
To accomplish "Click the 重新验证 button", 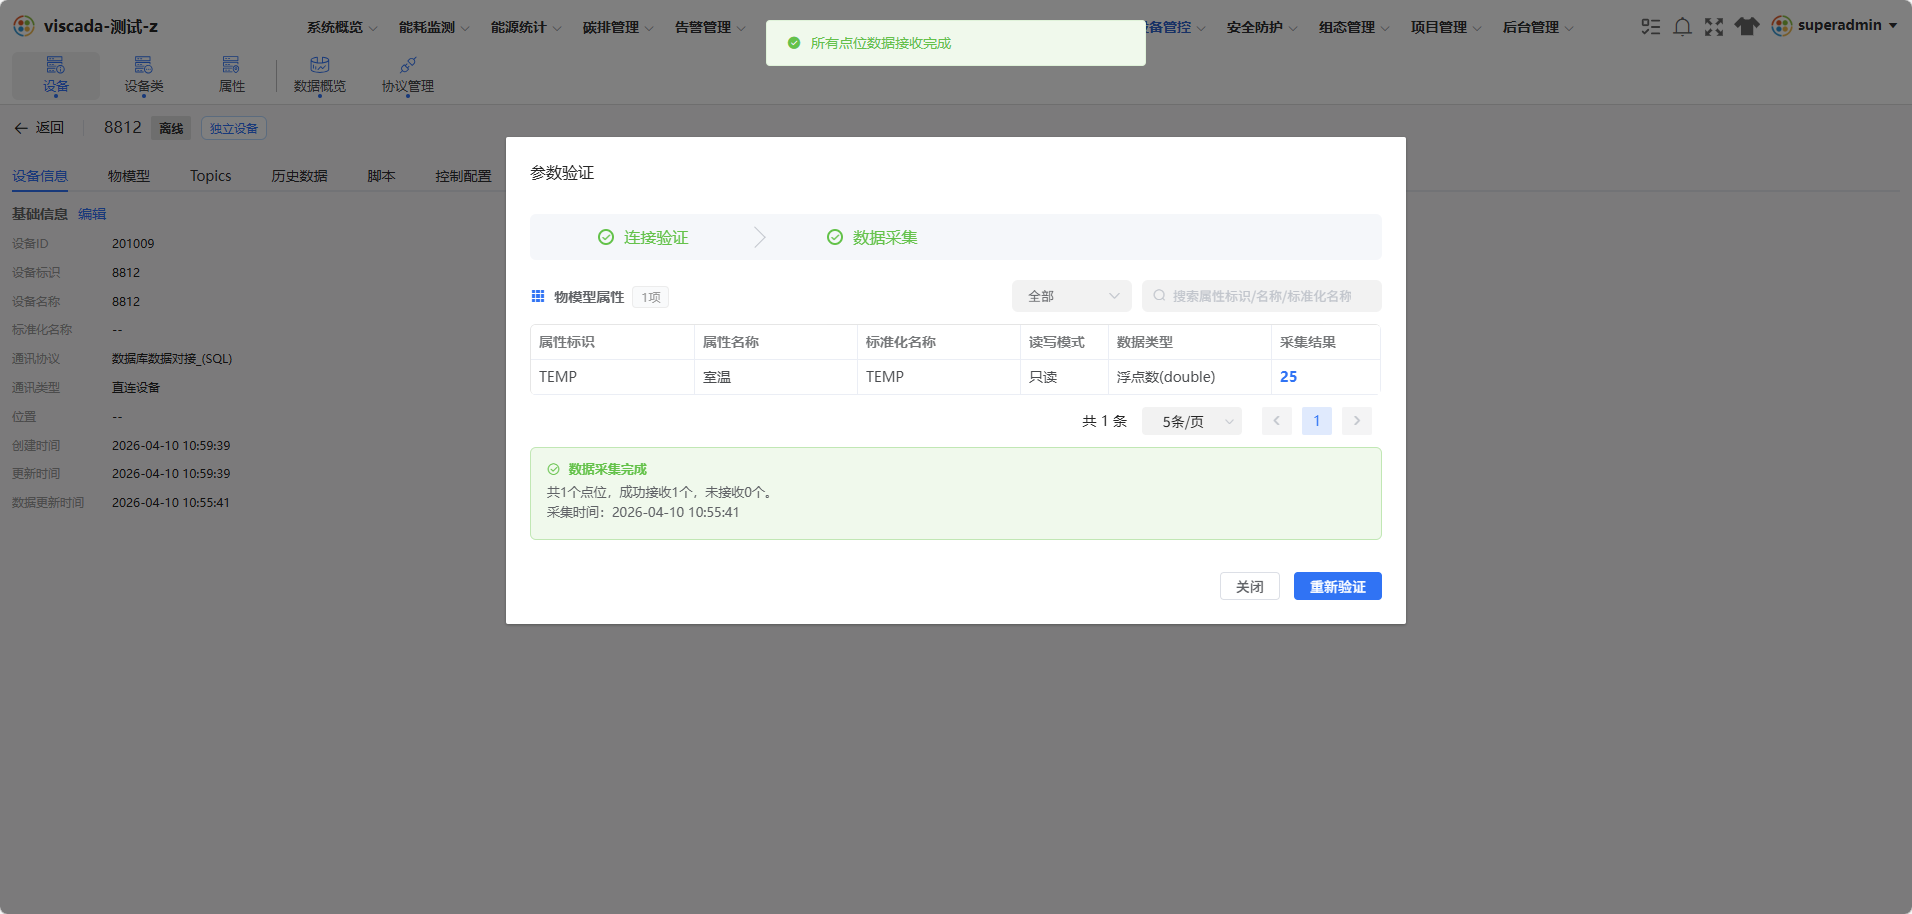I will [x=1338, y=586].
